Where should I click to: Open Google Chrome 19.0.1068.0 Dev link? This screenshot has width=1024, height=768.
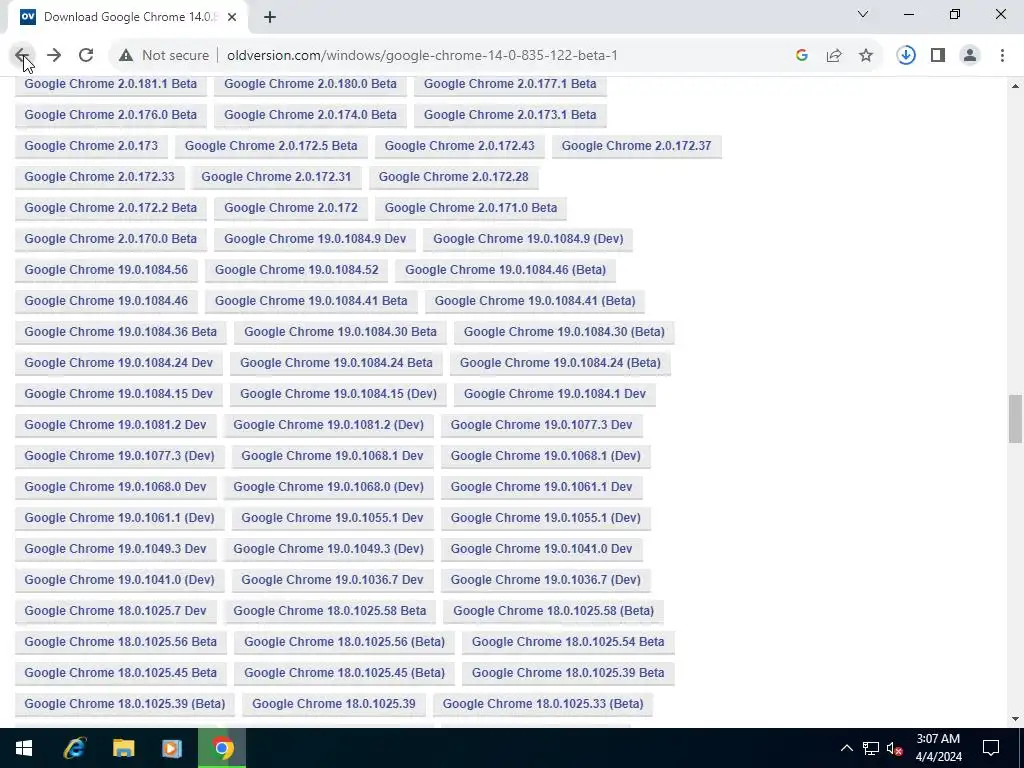coord(115,487)
